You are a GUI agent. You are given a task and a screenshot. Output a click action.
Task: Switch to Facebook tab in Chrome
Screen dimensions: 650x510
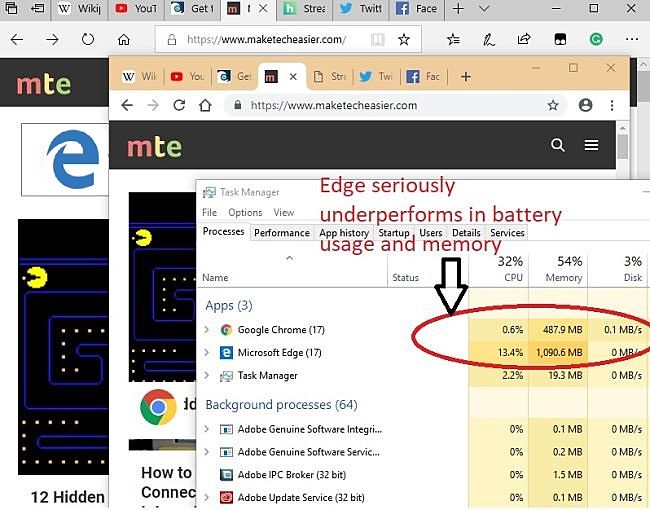point(423,77)
